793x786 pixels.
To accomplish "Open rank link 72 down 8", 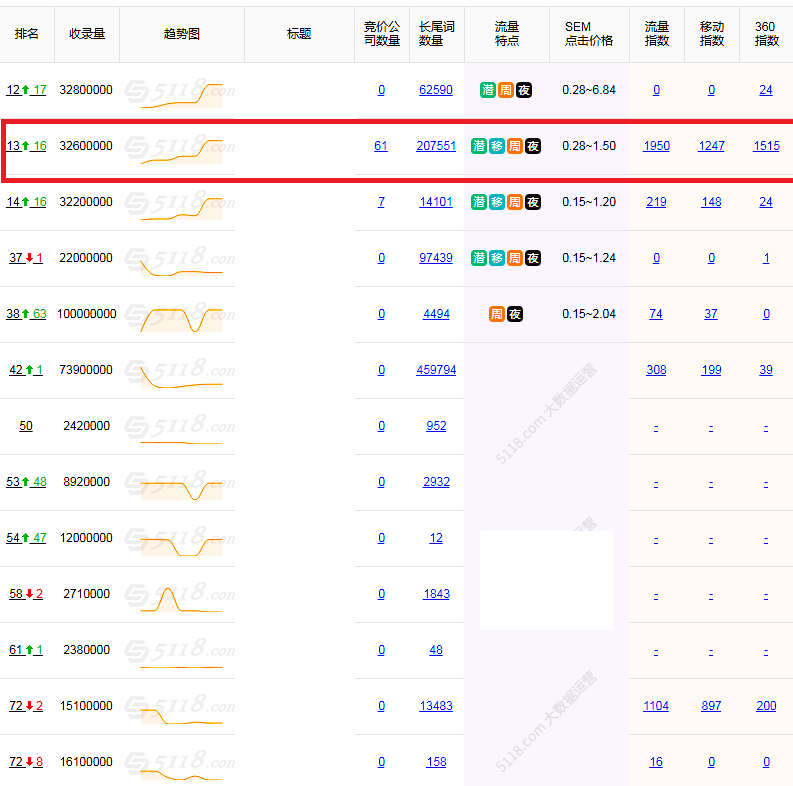I will click(x=26, y=762).
